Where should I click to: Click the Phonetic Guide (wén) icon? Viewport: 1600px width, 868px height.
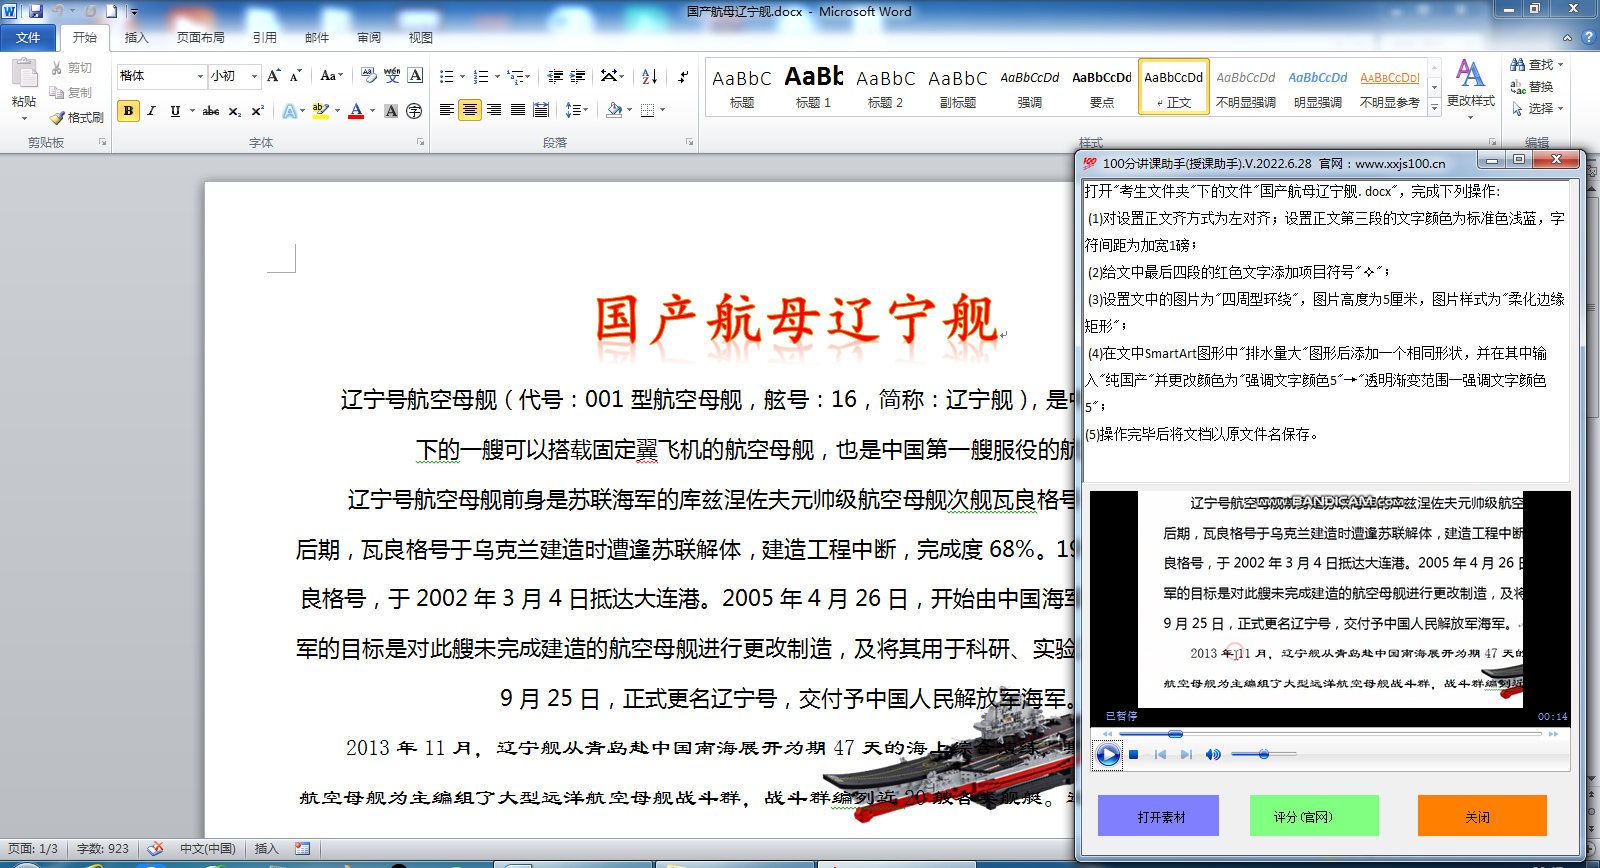pyautogui.click(x=392, y=76)
